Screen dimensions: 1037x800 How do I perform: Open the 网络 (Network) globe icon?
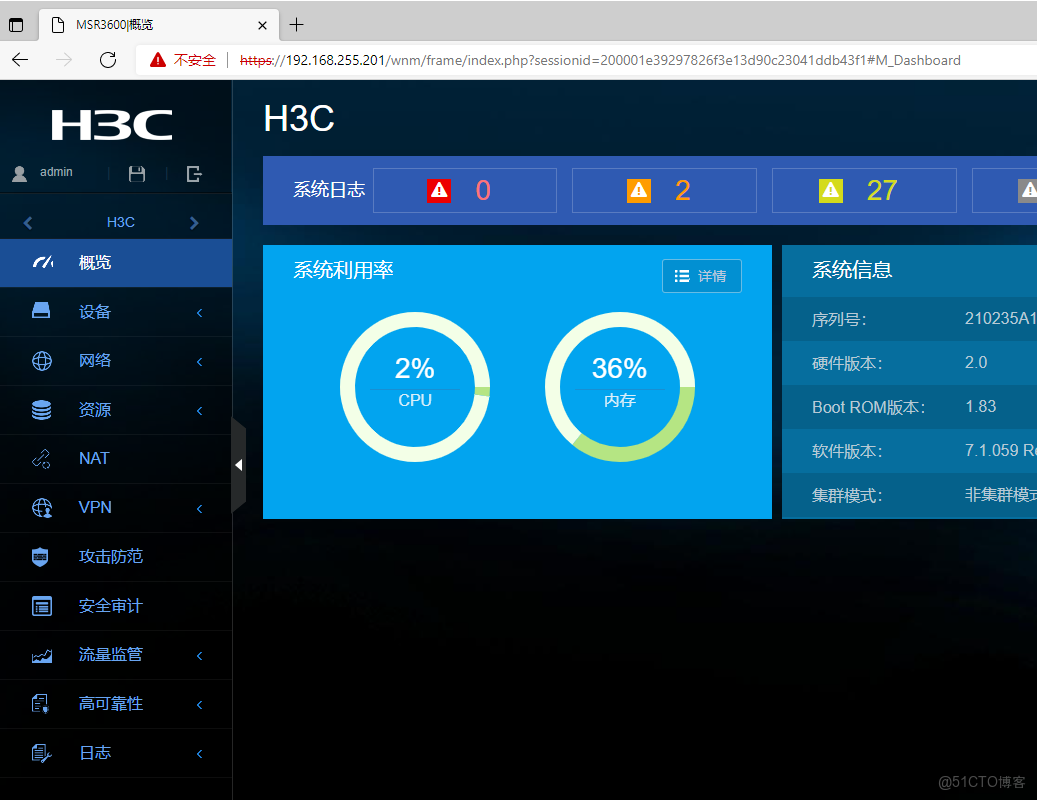click(40, 360)
